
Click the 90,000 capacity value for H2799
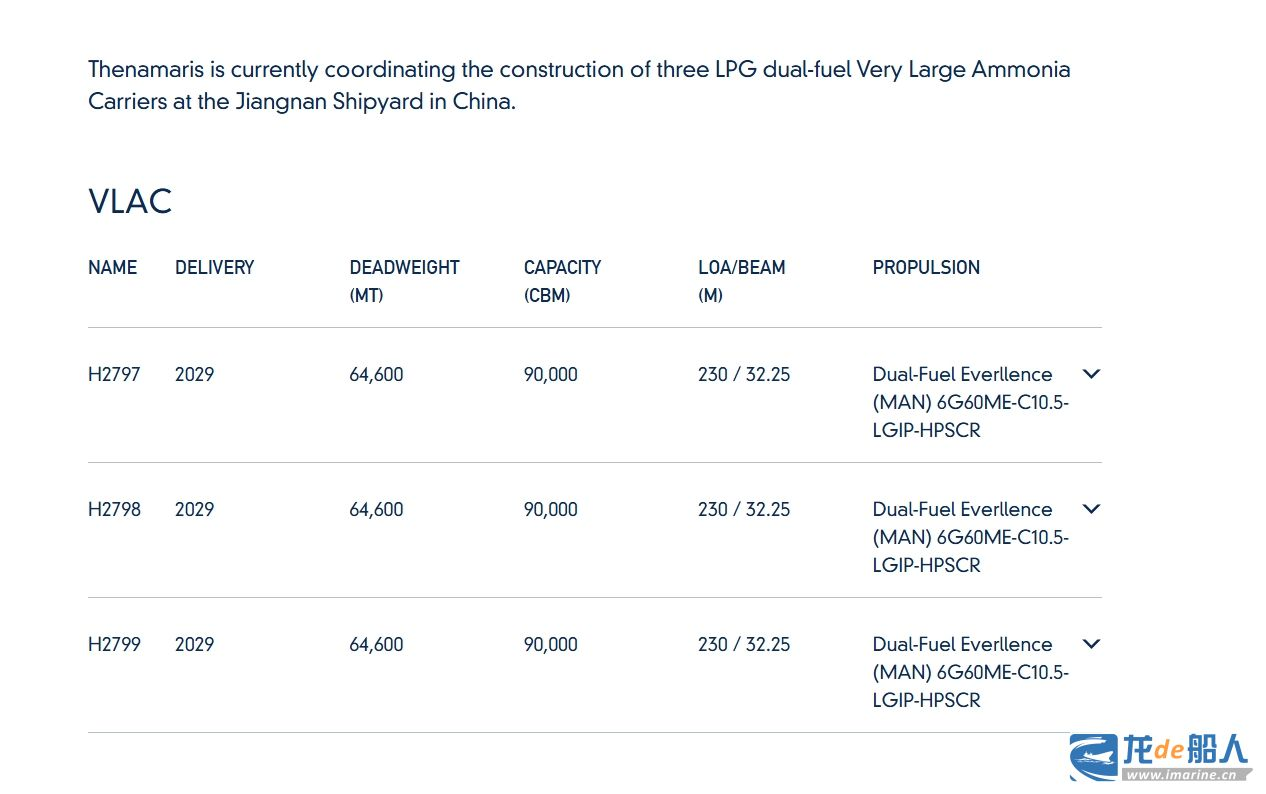click(x=550, y=644)
